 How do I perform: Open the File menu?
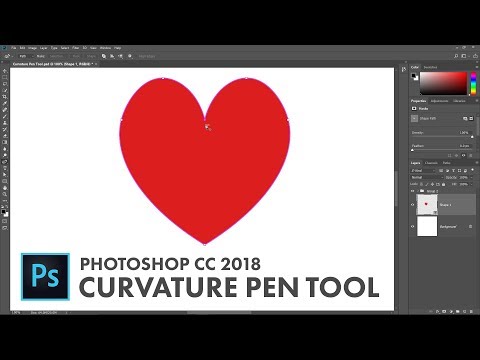(x=14, y=48)
